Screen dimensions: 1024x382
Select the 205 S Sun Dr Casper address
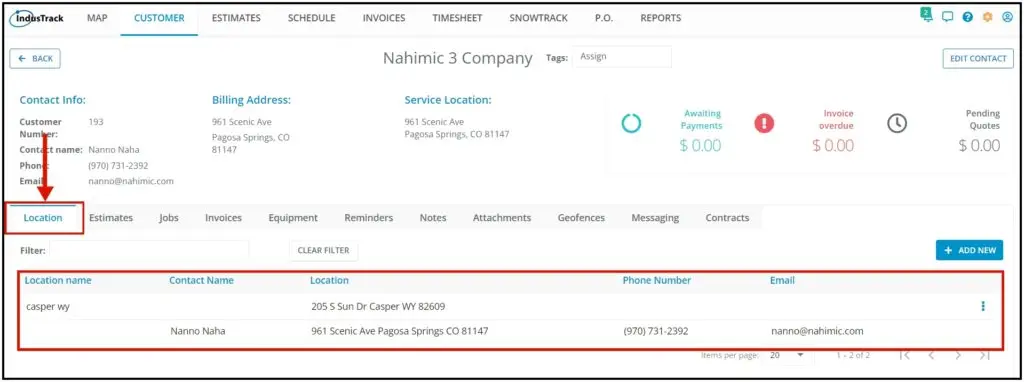click(378, 306)
